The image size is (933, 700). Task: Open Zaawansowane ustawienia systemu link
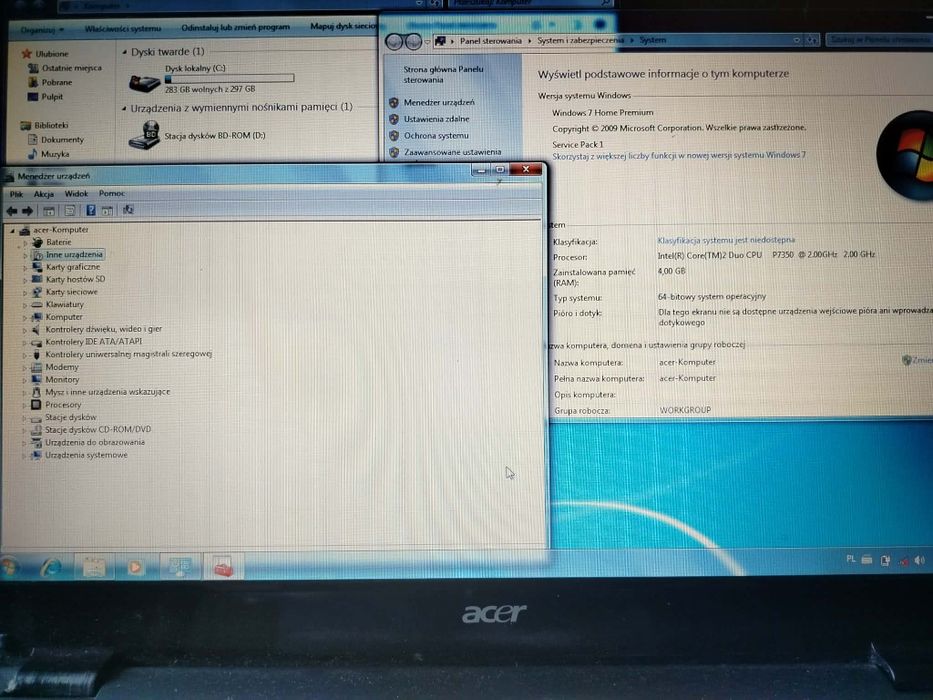pyautogui.click(x=452, y=152)
